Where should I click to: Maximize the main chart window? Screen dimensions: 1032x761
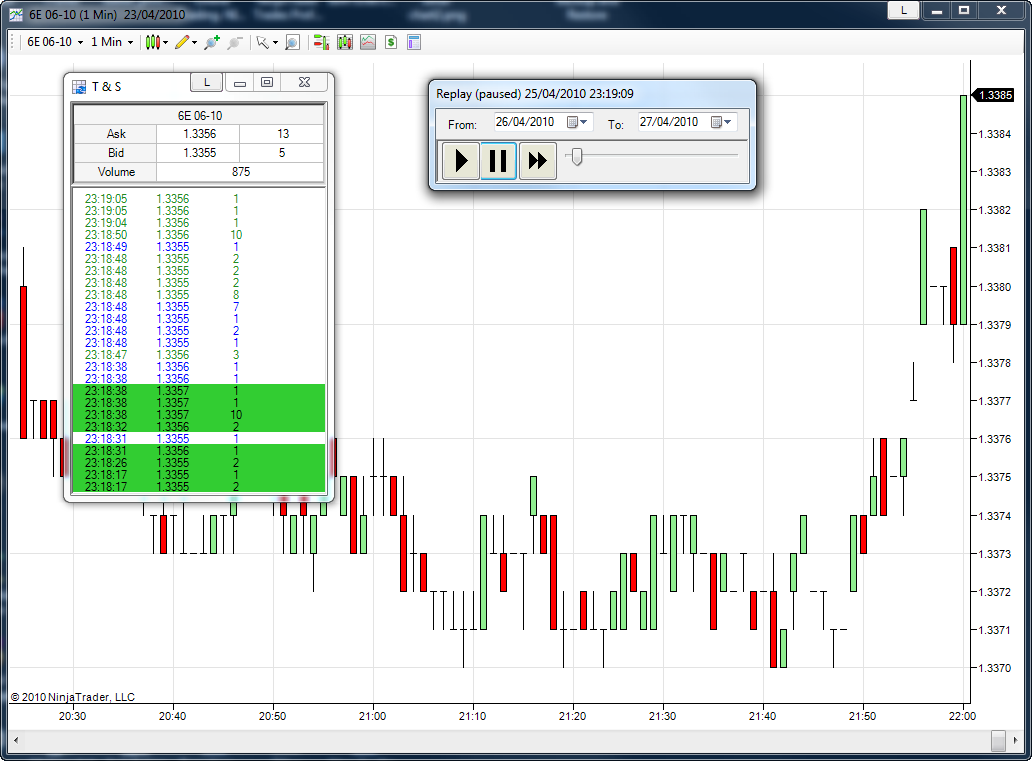964,11
